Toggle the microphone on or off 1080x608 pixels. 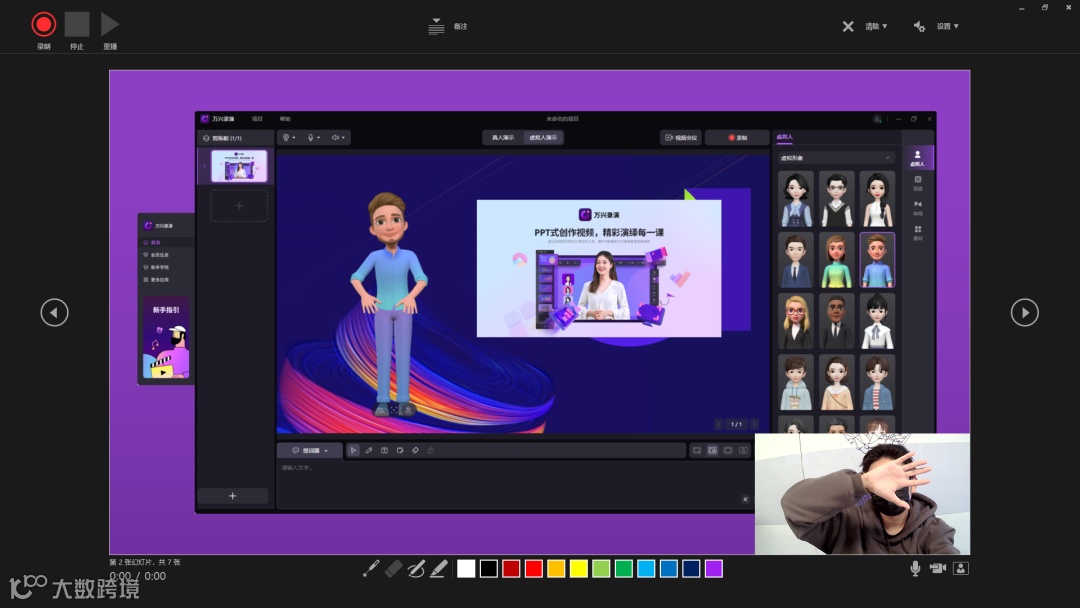tap(915, 568)
